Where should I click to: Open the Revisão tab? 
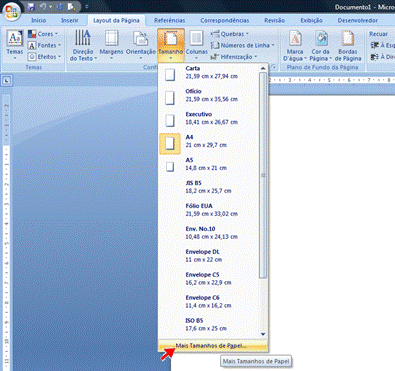pos(275,20)
